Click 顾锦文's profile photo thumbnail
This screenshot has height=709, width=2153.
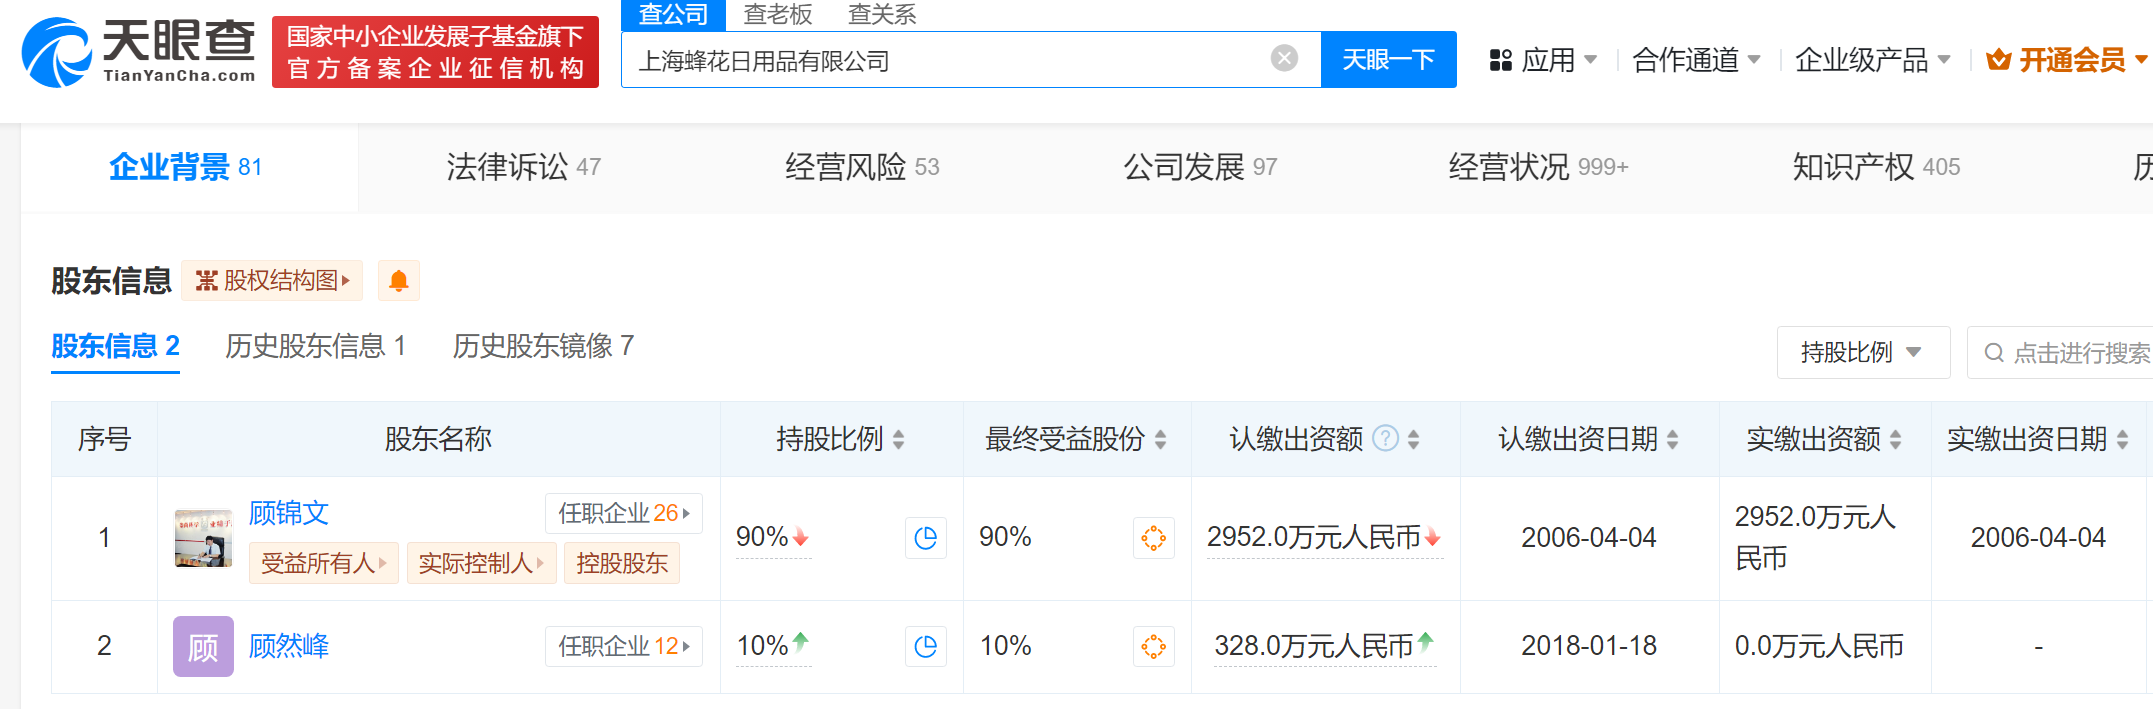[x=203, y=538]
